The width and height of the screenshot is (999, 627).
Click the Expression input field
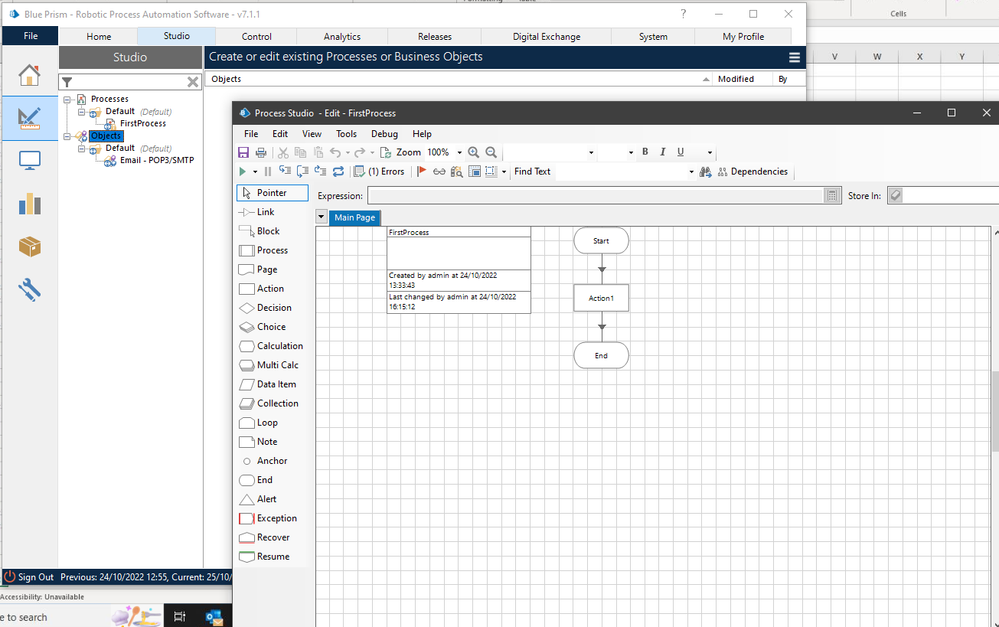[596, 196]
